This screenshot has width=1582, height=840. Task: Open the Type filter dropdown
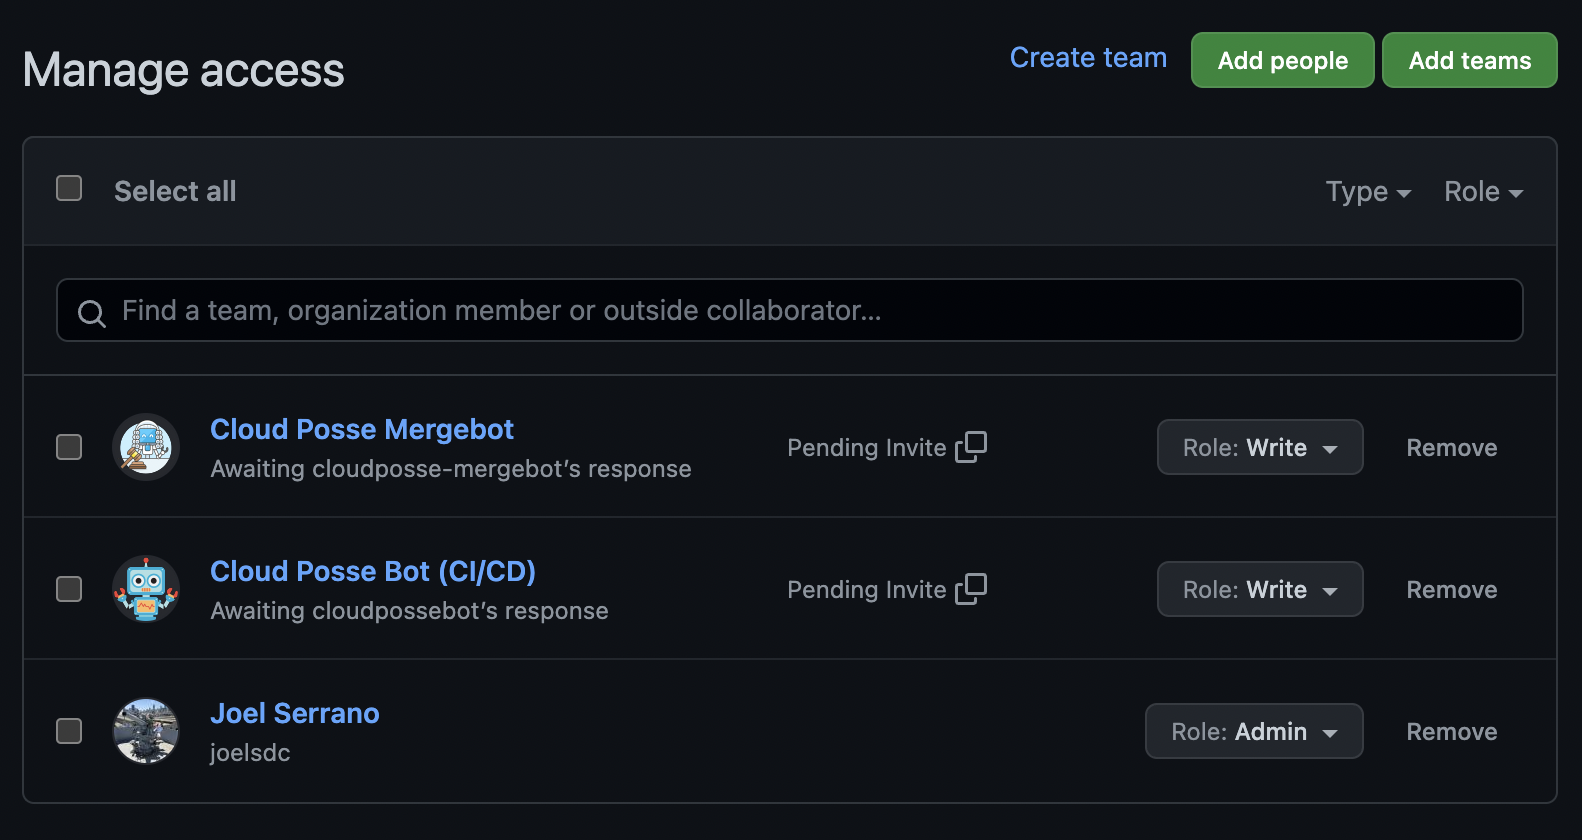[x=1368, y=192]
